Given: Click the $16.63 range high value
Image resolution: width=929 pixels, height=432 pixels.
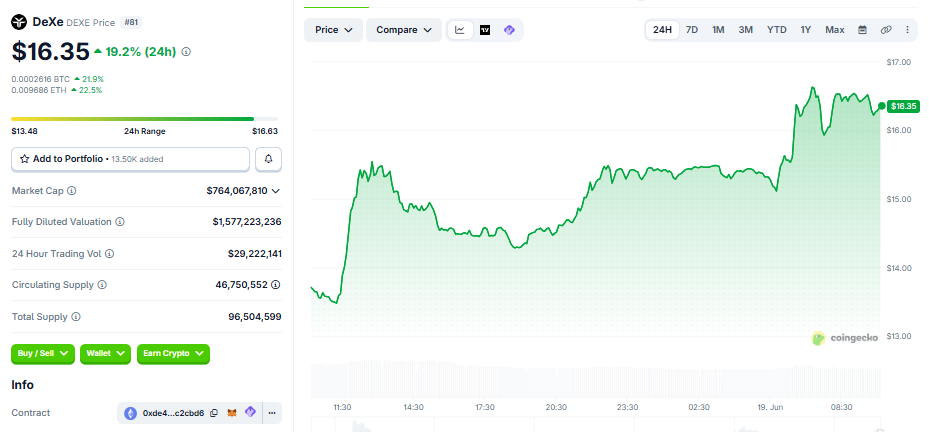Looking at the screenshot, I should tap(265, 132).
